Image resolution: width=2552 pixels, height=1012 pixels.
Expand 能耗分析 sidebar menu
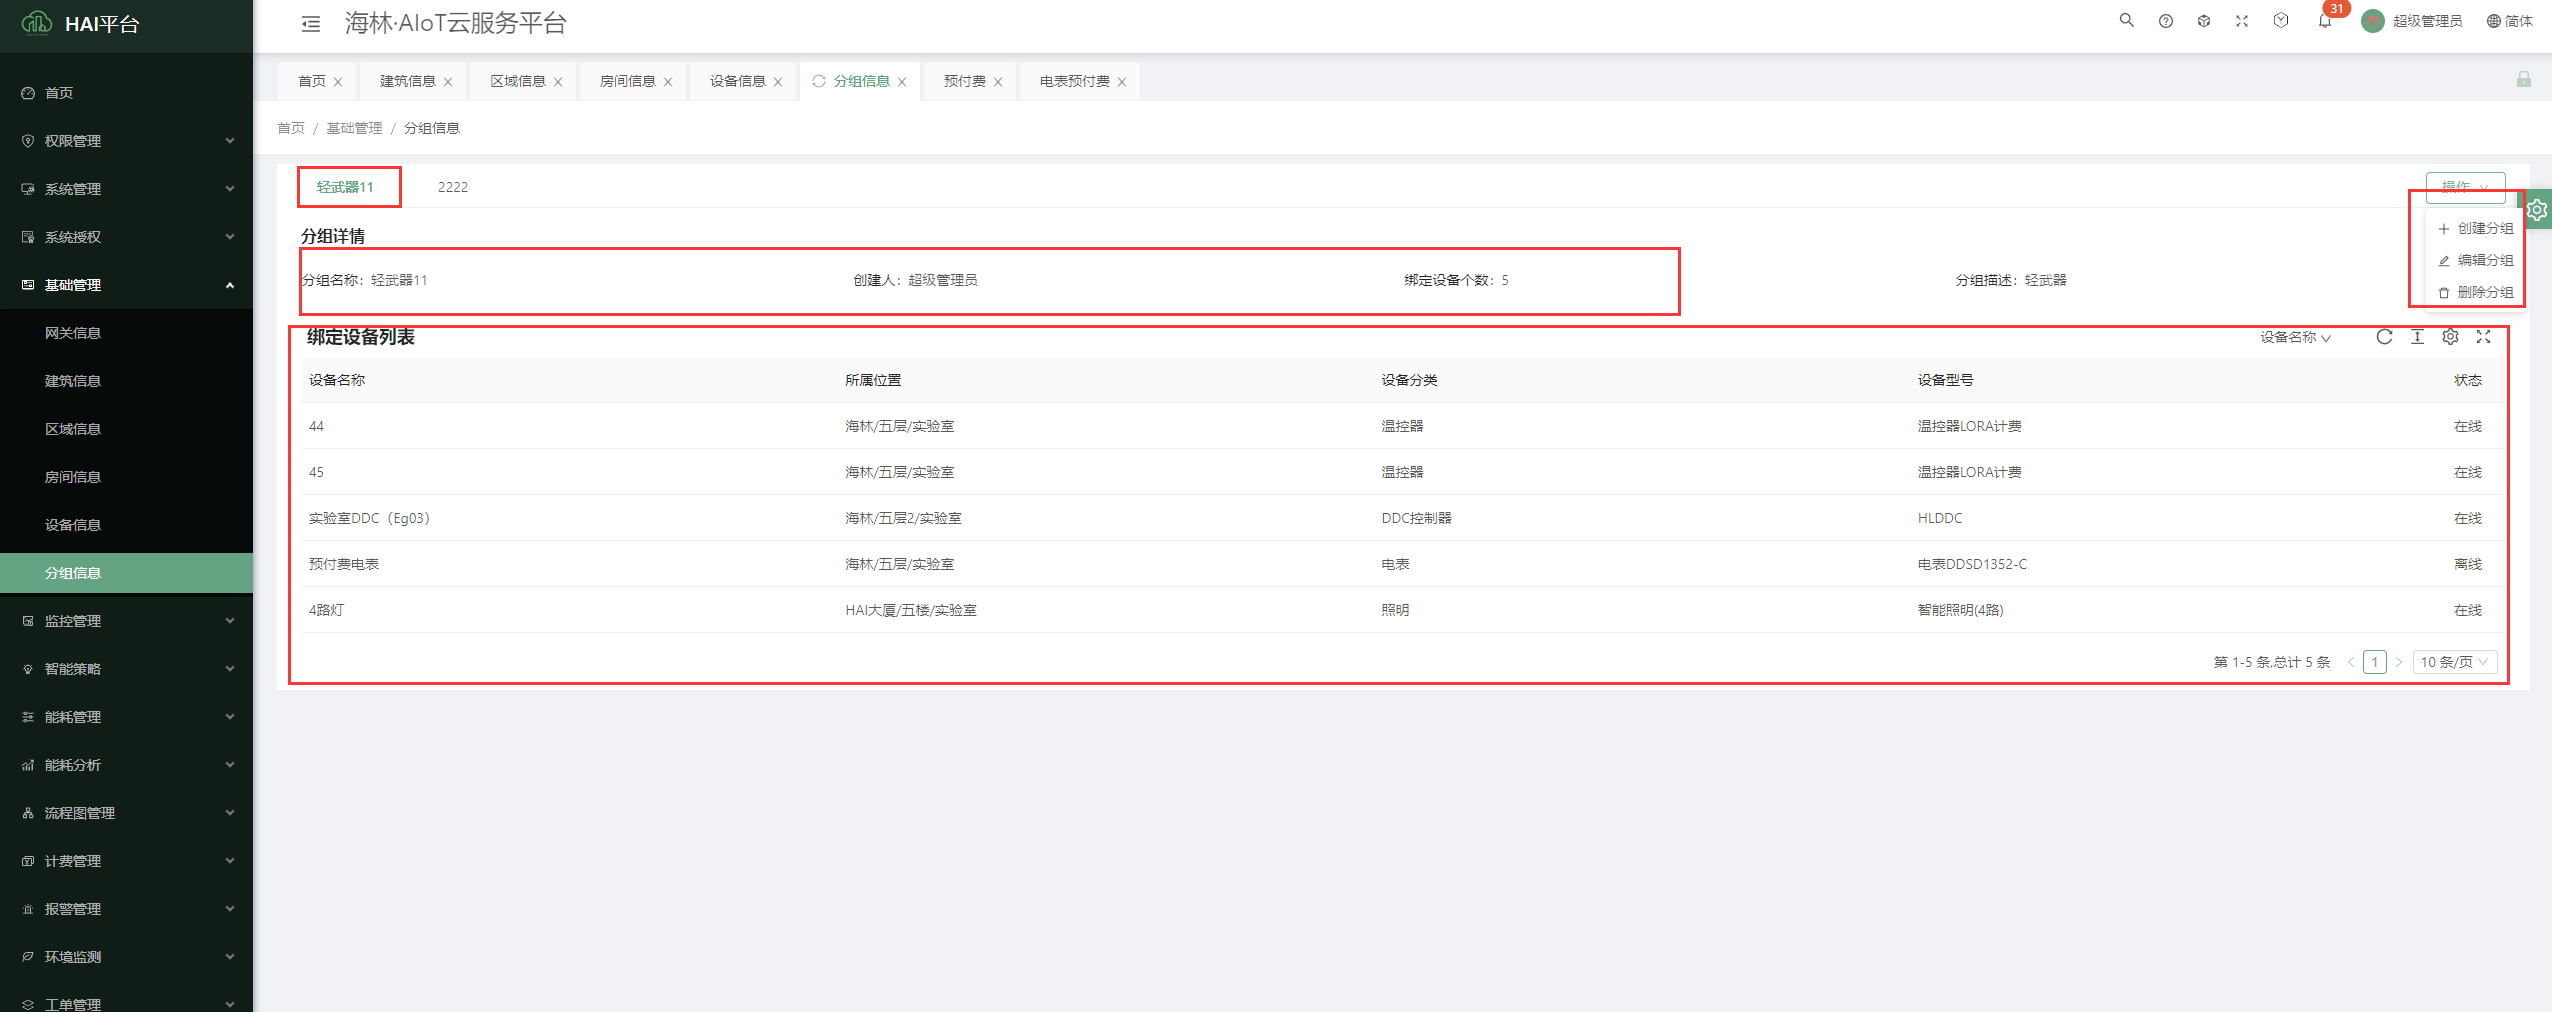click(x=126, y=765)
